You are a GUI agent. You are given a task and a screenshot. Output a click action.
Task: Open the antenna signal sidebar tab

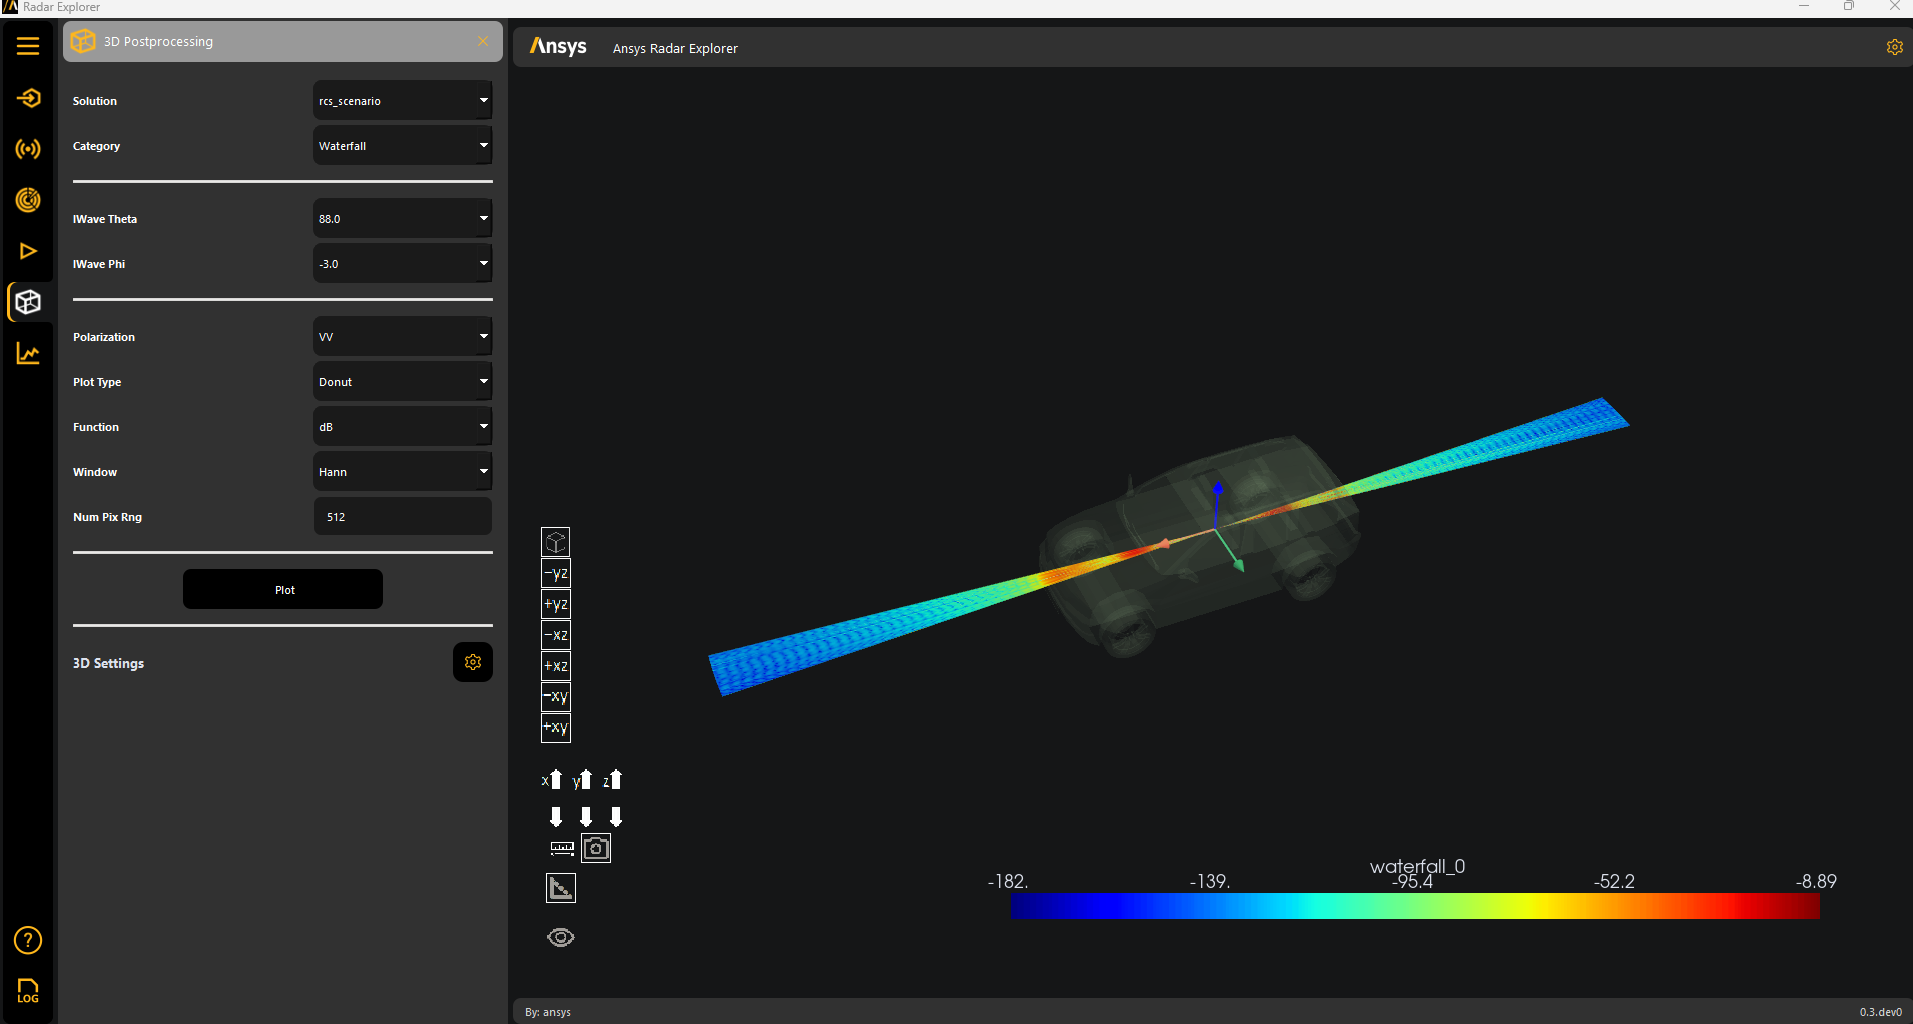28,149
